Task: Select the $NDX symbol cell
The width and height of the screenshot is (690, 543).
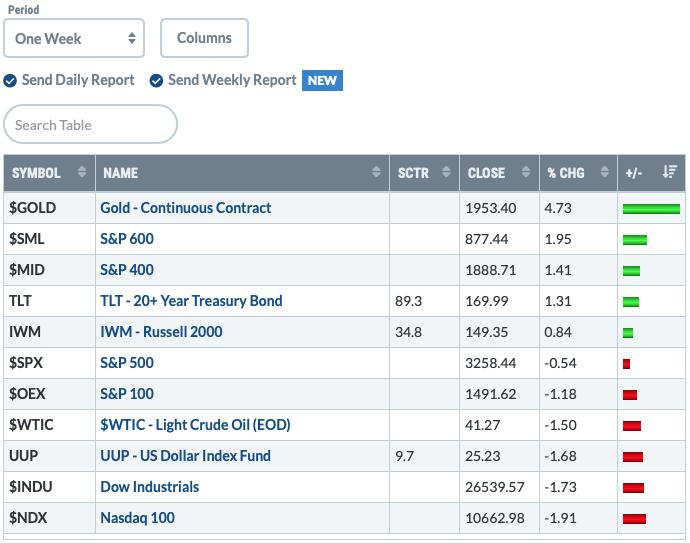Action: [x=49, y=517]
